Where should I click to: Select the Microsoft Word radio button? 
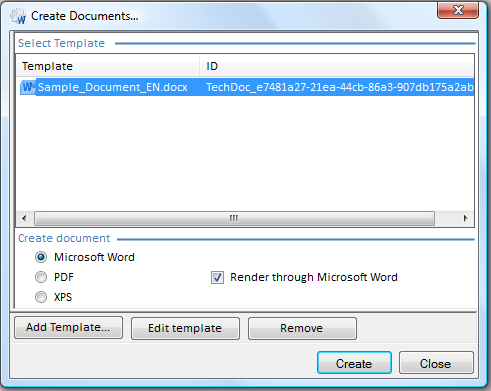[41, 257]
